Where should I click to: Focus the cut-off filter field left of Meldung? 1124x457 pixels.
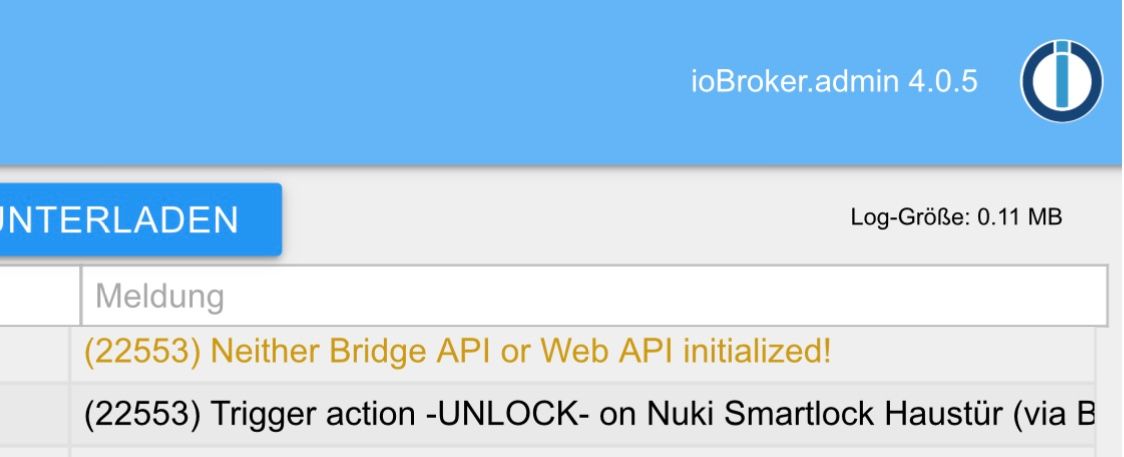pos(39,296)
